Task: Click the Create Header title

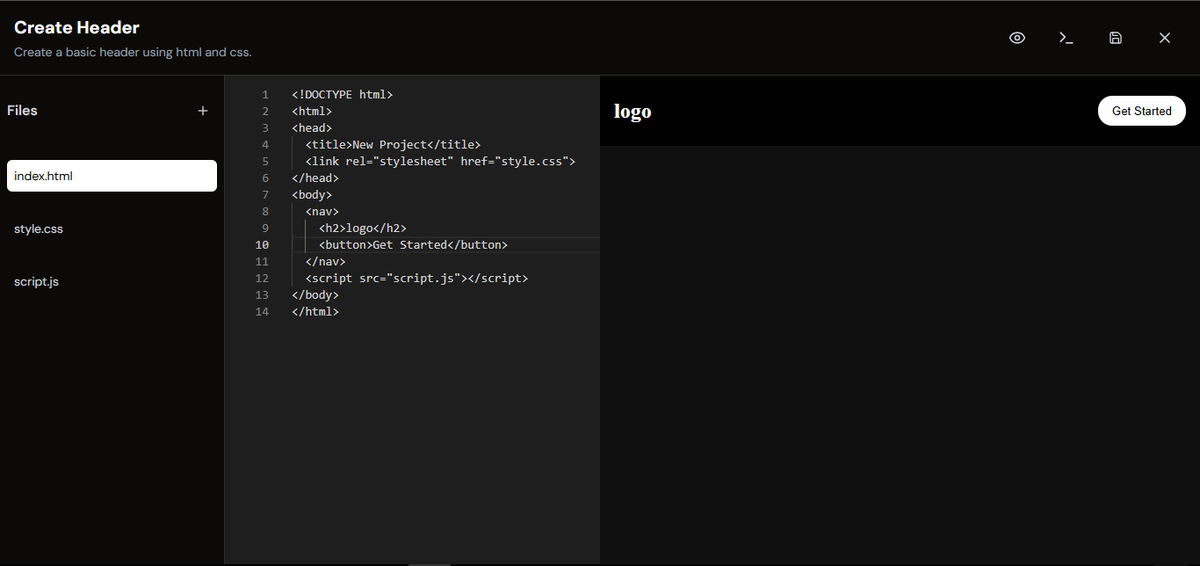Action: [x=77, y=28]
